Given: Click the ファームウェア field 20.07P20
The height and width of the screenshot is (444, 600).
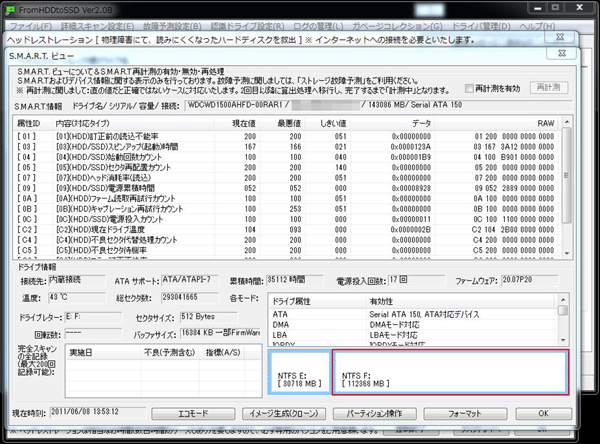Looking at the screenshot, I should pyautogui.click(x=530, y=280).
